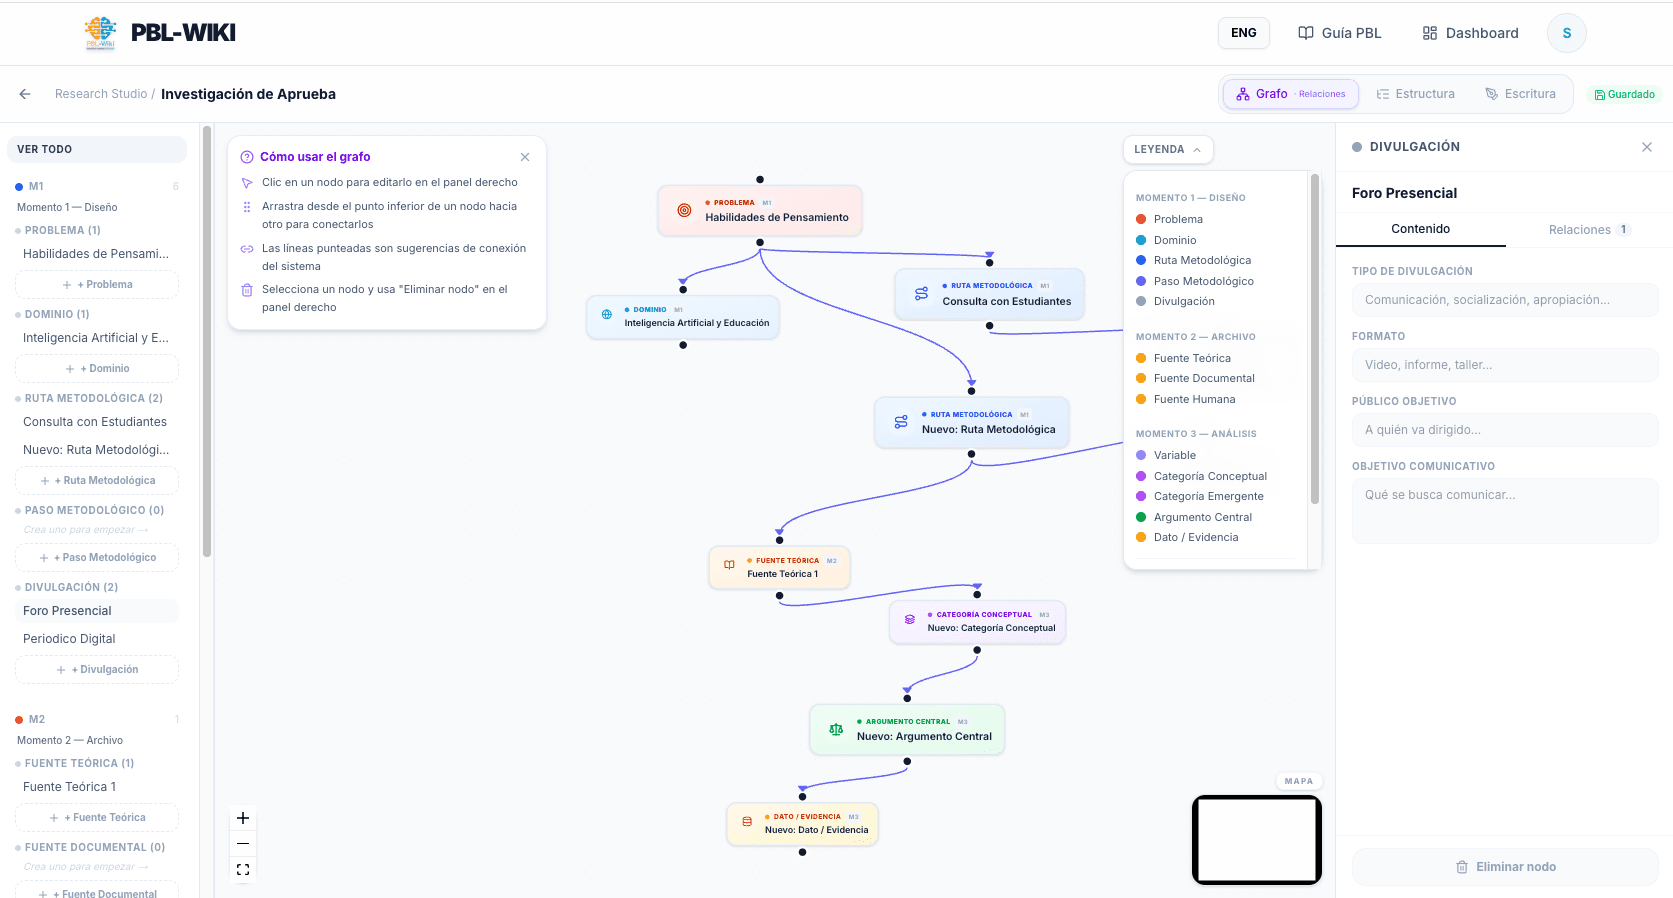Open the Dashboard link
Viewport: 1673px width, 898px height.
point(1471,33)
